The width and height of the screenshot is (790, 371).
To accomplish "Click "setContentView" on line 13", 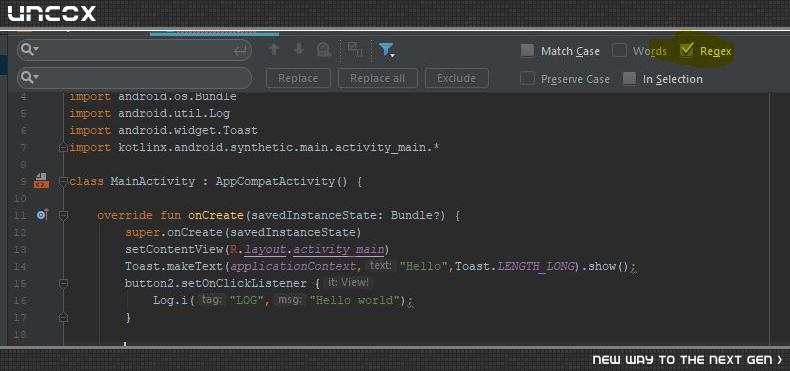I will click(x=174, y=250).
